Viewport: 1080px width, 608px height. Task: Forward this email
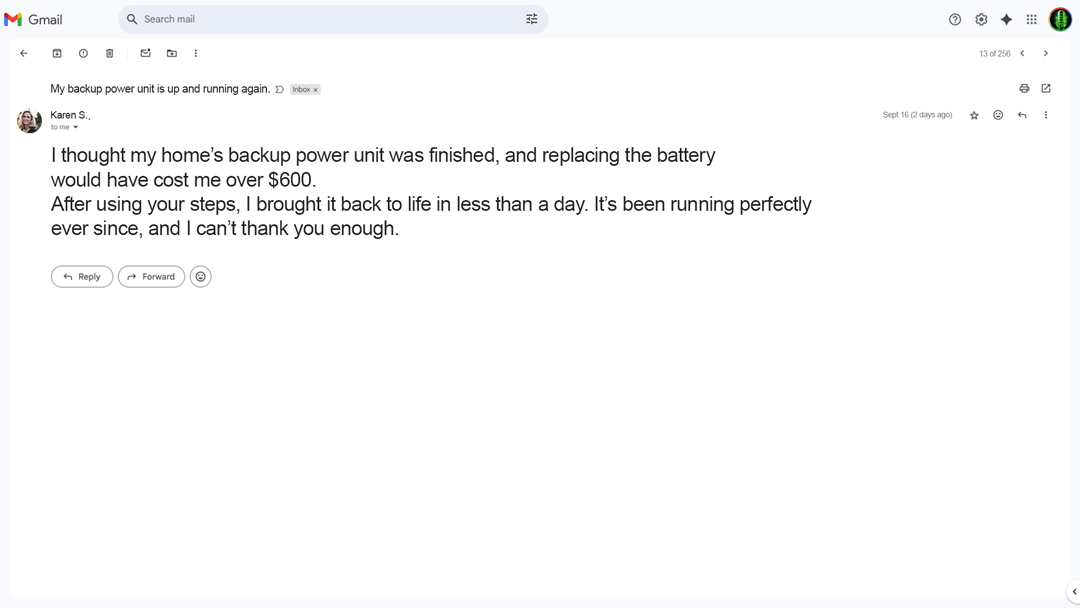(x=151, y=276)
